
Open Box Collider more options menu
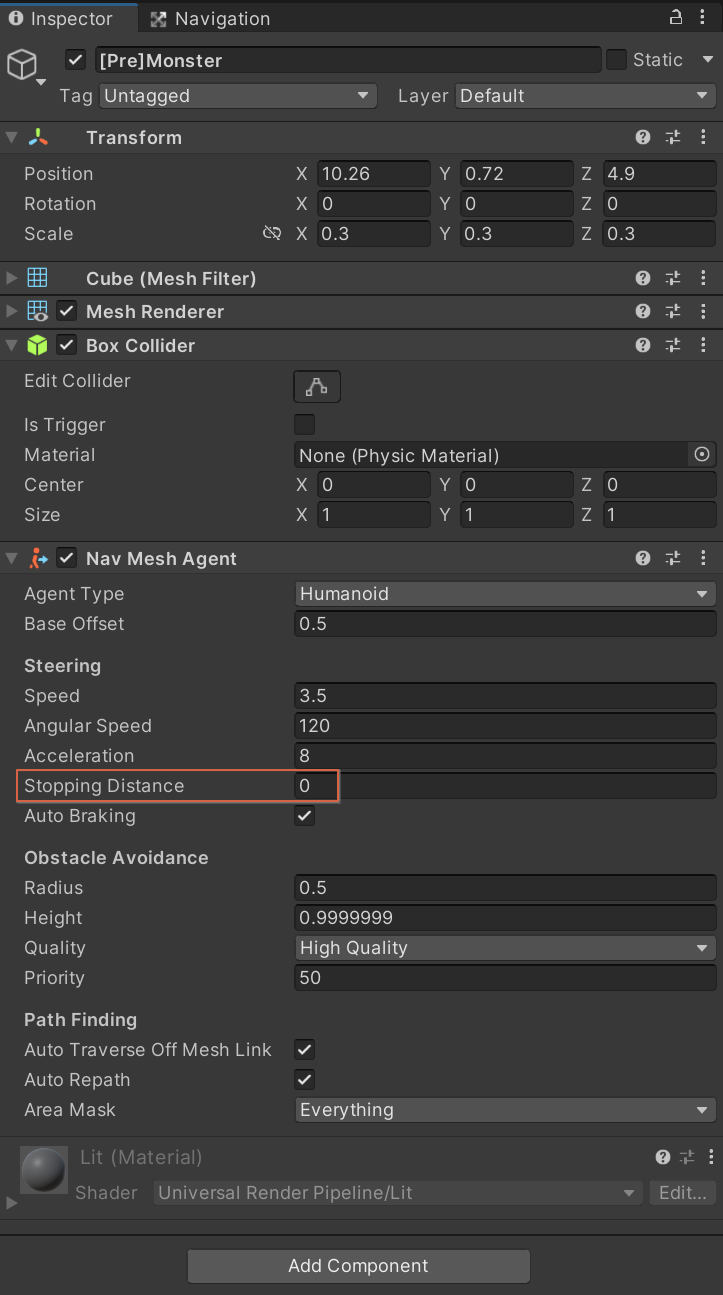point(704,346)
